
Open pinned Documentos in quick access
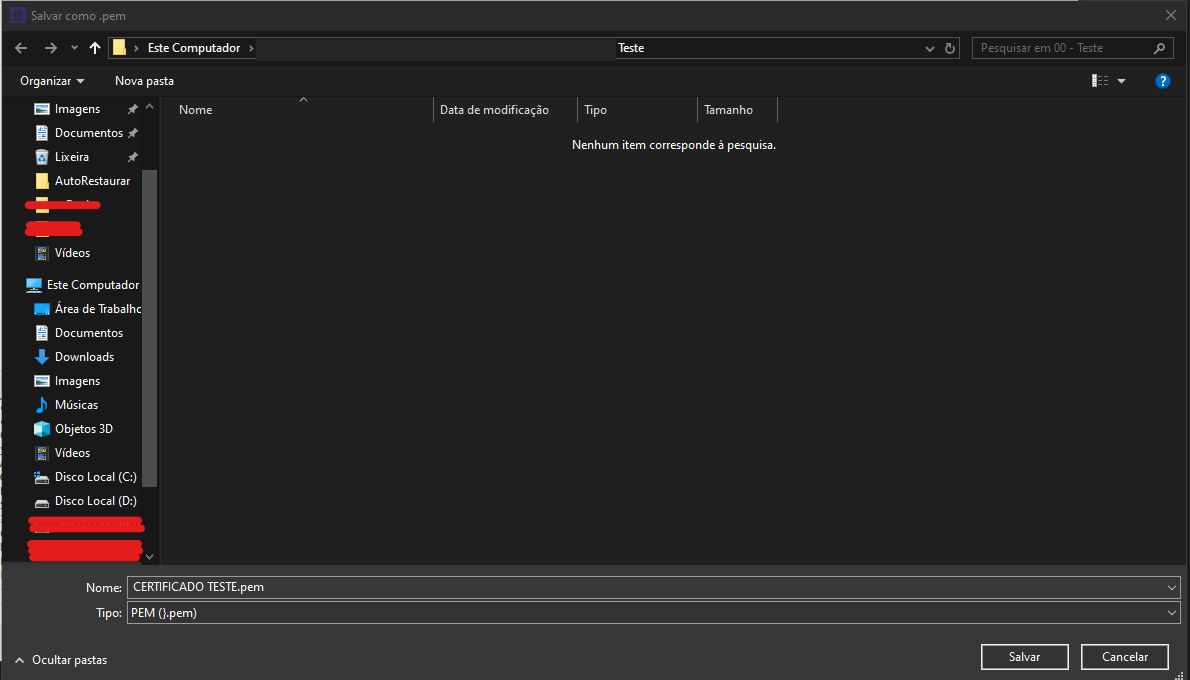tap(89, 133)
